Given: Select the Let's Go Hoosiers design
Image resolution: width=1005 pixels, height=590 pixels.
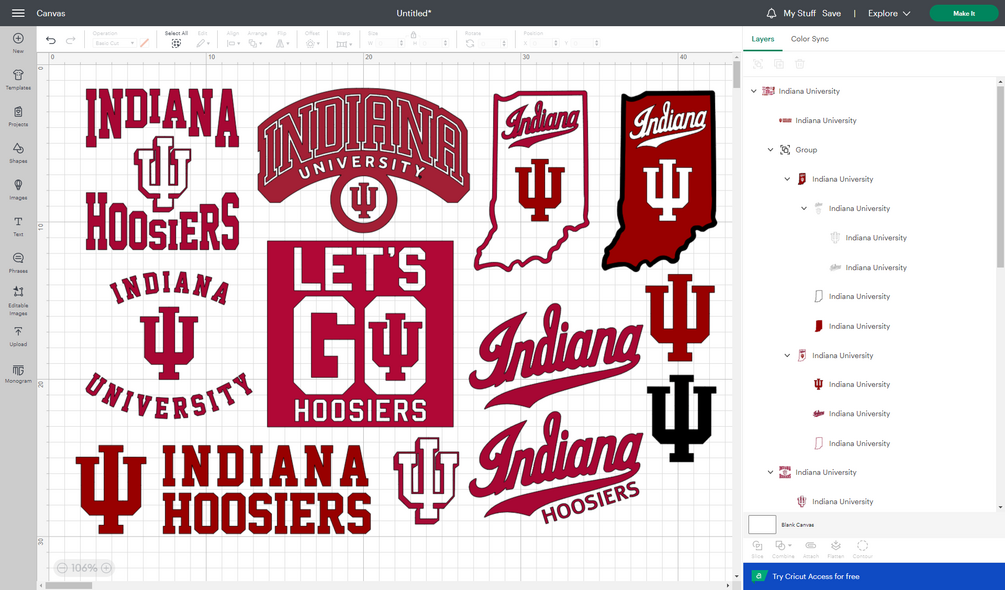Looking at the screenshot, I should (360, 334).
